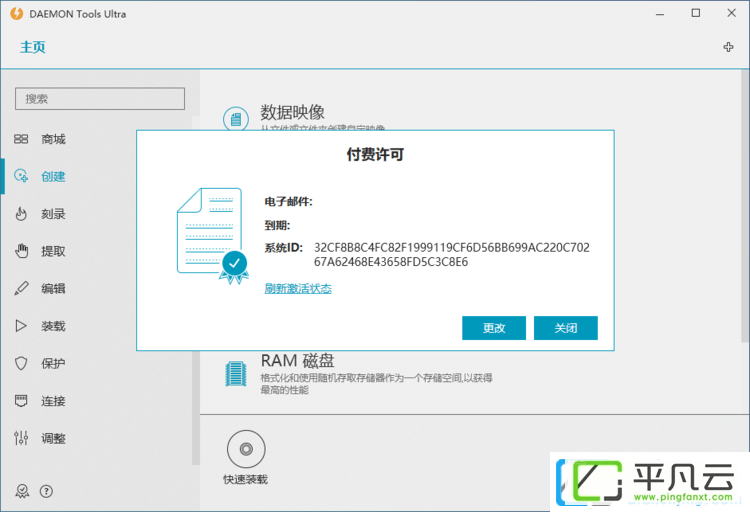Open the 提取 section
Viewport: 750px width, 512px height.
tap(53, 251)
